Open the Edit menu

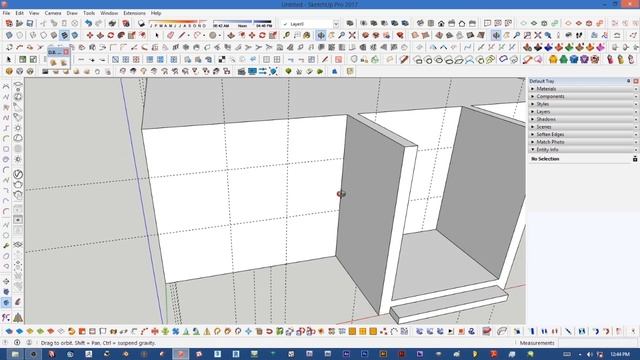coord(19,13)
